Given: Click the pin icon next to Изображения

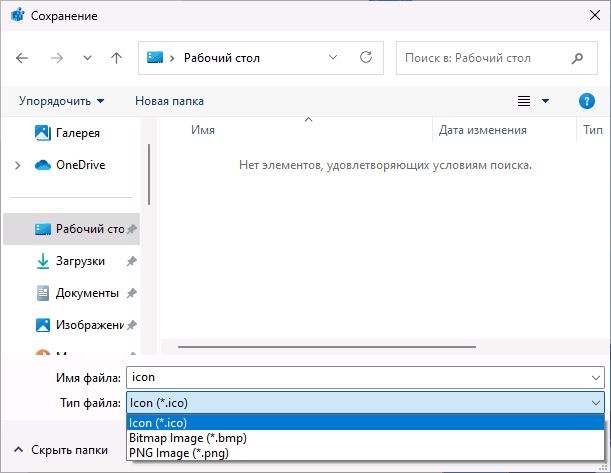Looking at the screenshot, I should [132, 325].
